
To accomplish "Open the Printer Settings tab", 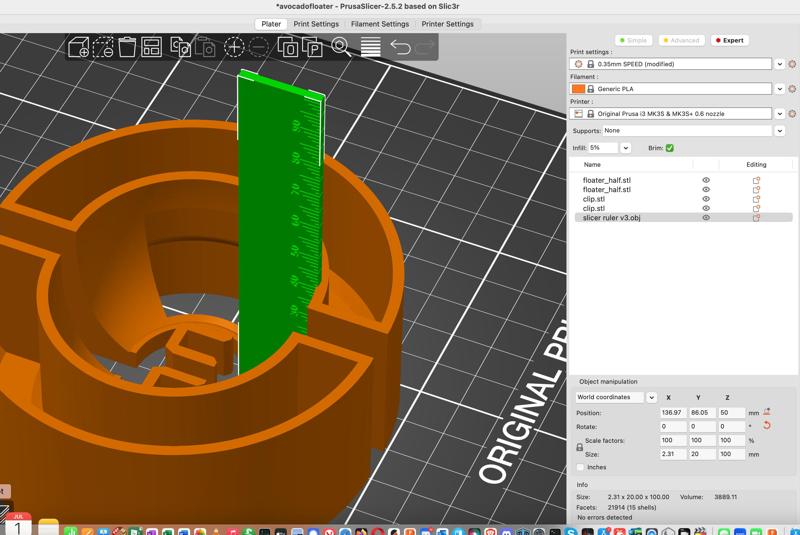I will click(x=447, y=24).
